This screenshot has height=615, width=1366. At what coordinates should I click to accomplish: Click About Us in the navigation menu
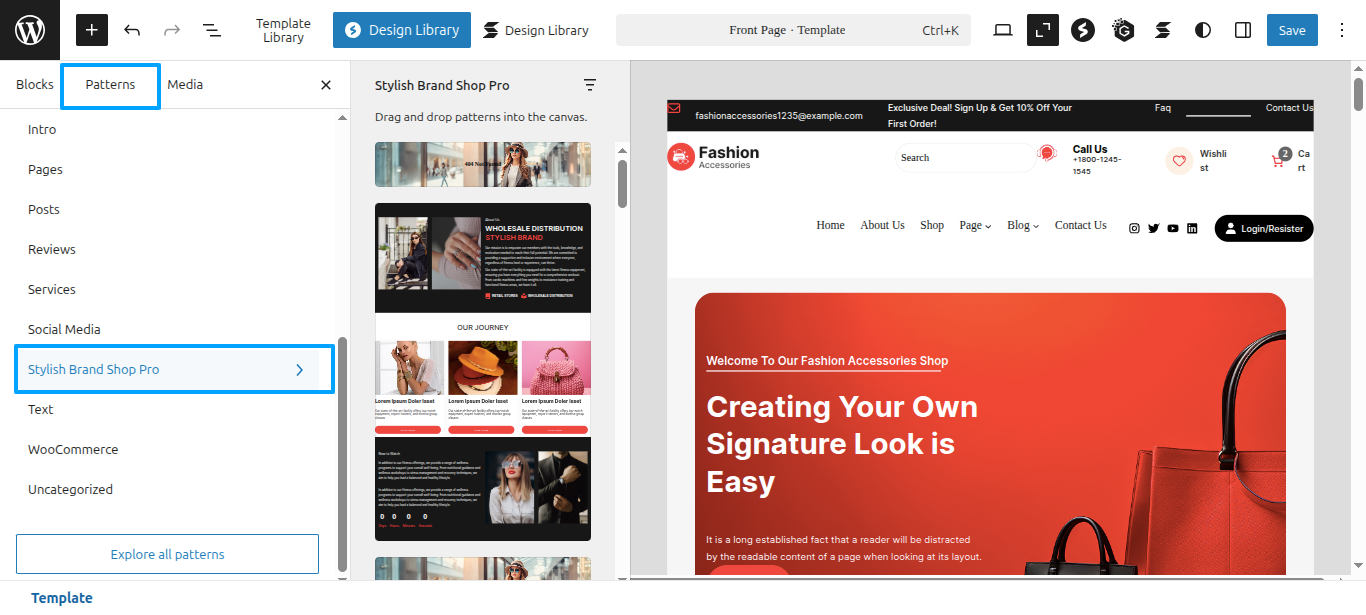tap(882, 226)
